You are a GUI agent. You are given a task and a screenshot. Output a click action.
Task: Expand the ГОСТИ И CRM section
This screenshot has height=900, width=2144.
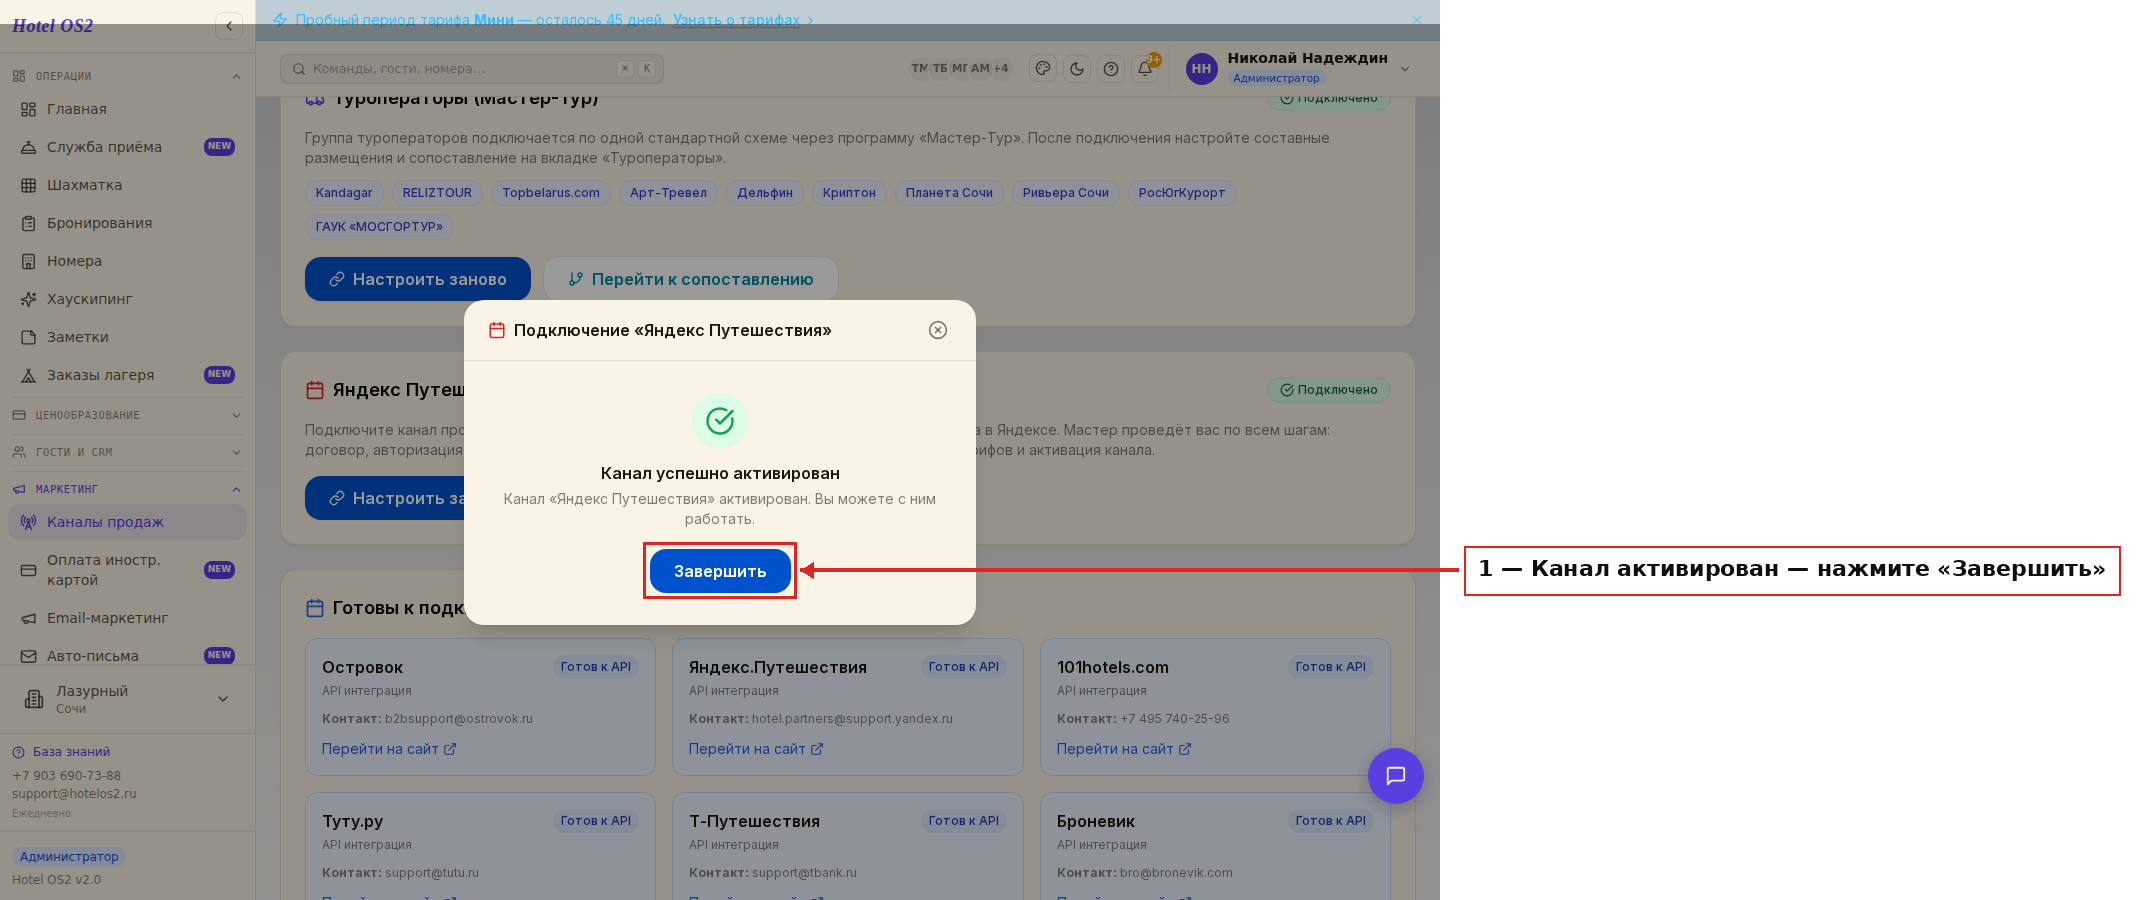[x=127, y=452]
